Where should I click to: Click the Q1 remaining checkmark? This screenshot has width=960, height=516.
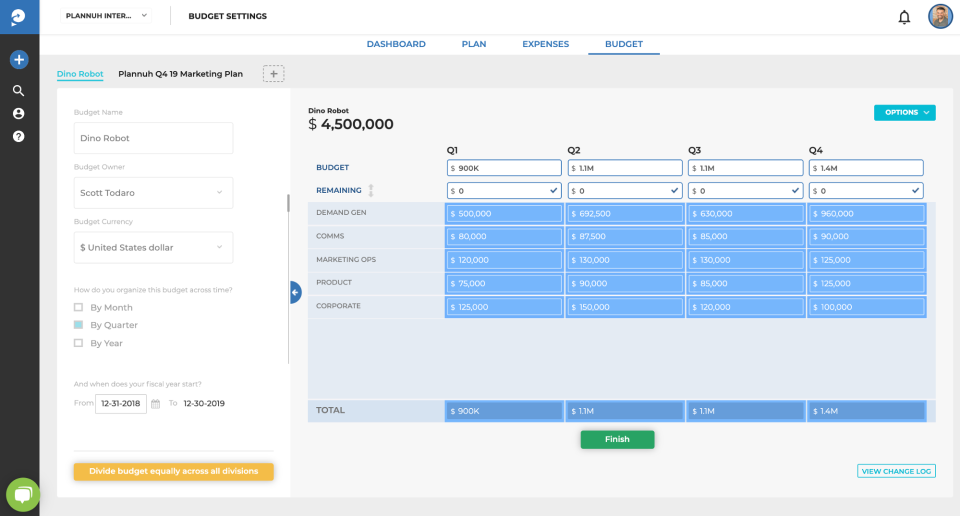553,190
